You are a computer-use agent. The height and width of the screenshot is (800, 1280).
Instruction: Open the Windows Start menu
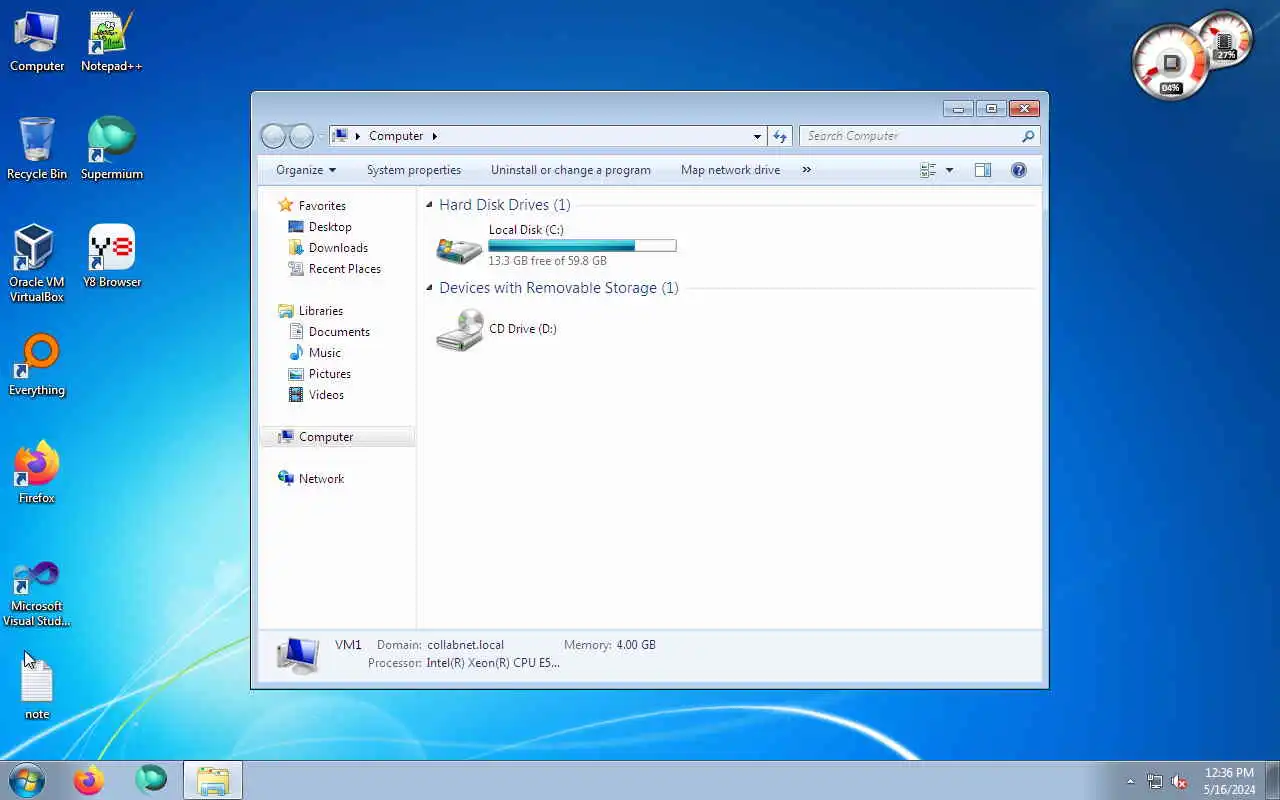pyautogui.click(x=26, y=780)
